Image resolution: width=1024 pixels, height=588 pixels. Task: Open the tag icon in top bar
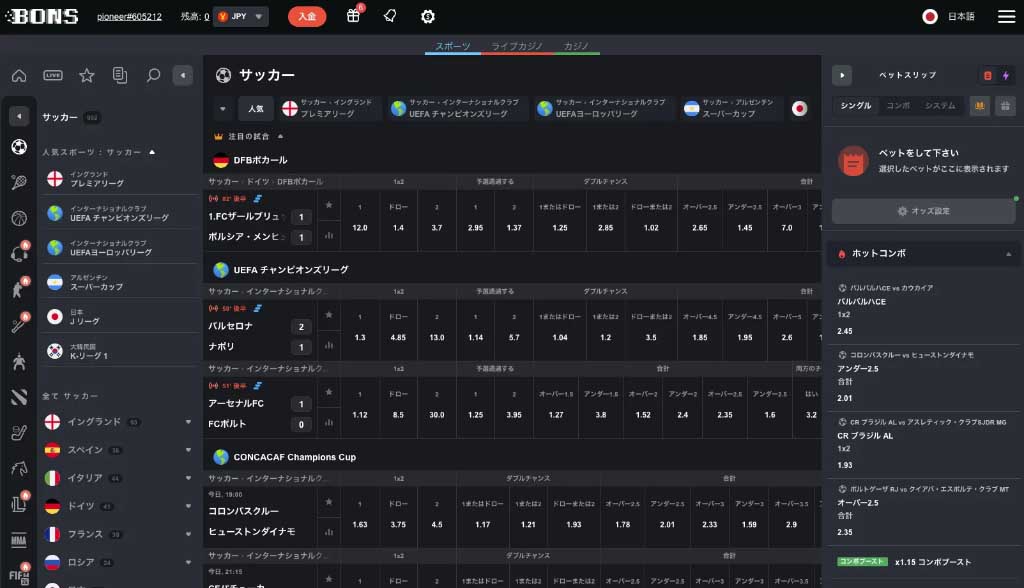point(390,16)
